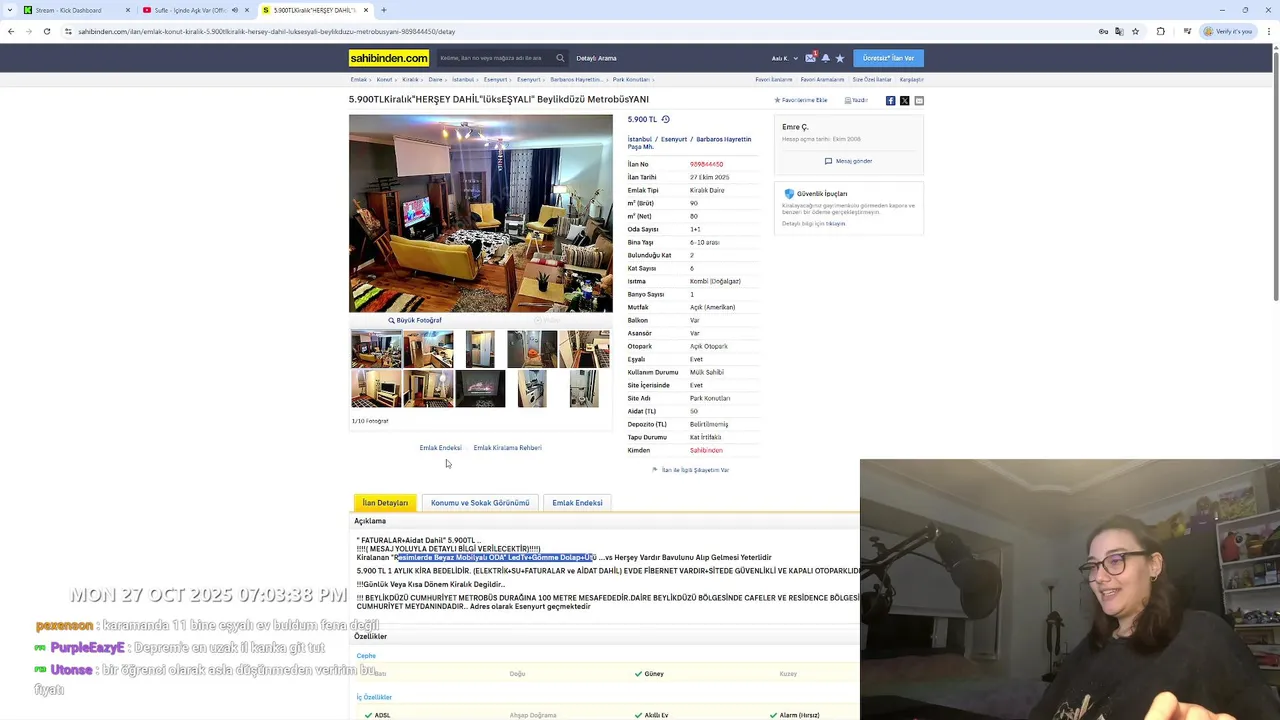Open the browser extensions puzzle icon
This screenshot has height=720, width=1280.
click(1160, 31)
